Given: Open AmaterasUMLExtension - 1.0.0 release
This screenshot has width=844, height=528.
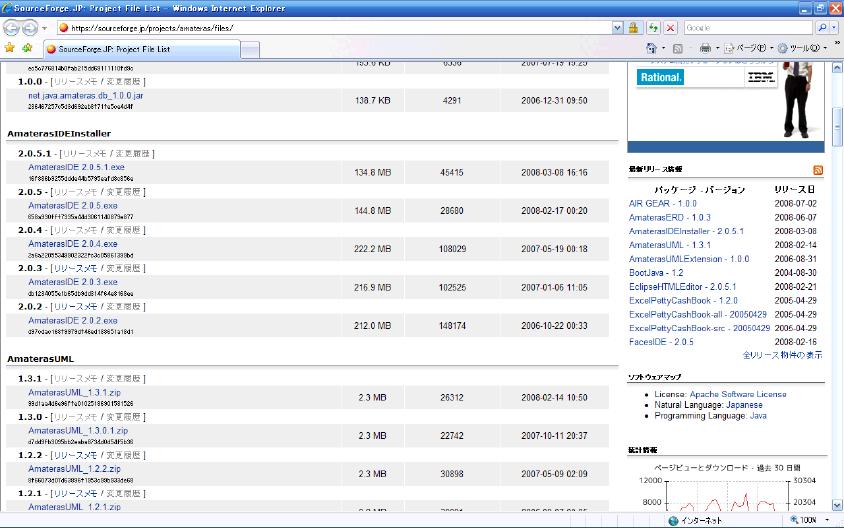Looking at the screenshot, I should pos(689,259).
